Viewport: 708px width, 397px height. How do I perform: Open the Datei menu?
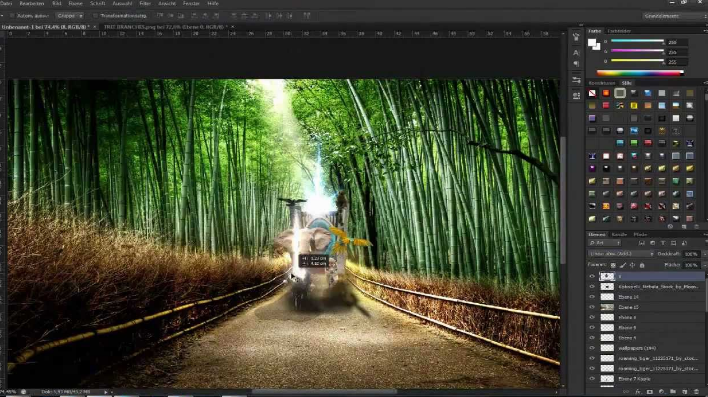[6, 3]
